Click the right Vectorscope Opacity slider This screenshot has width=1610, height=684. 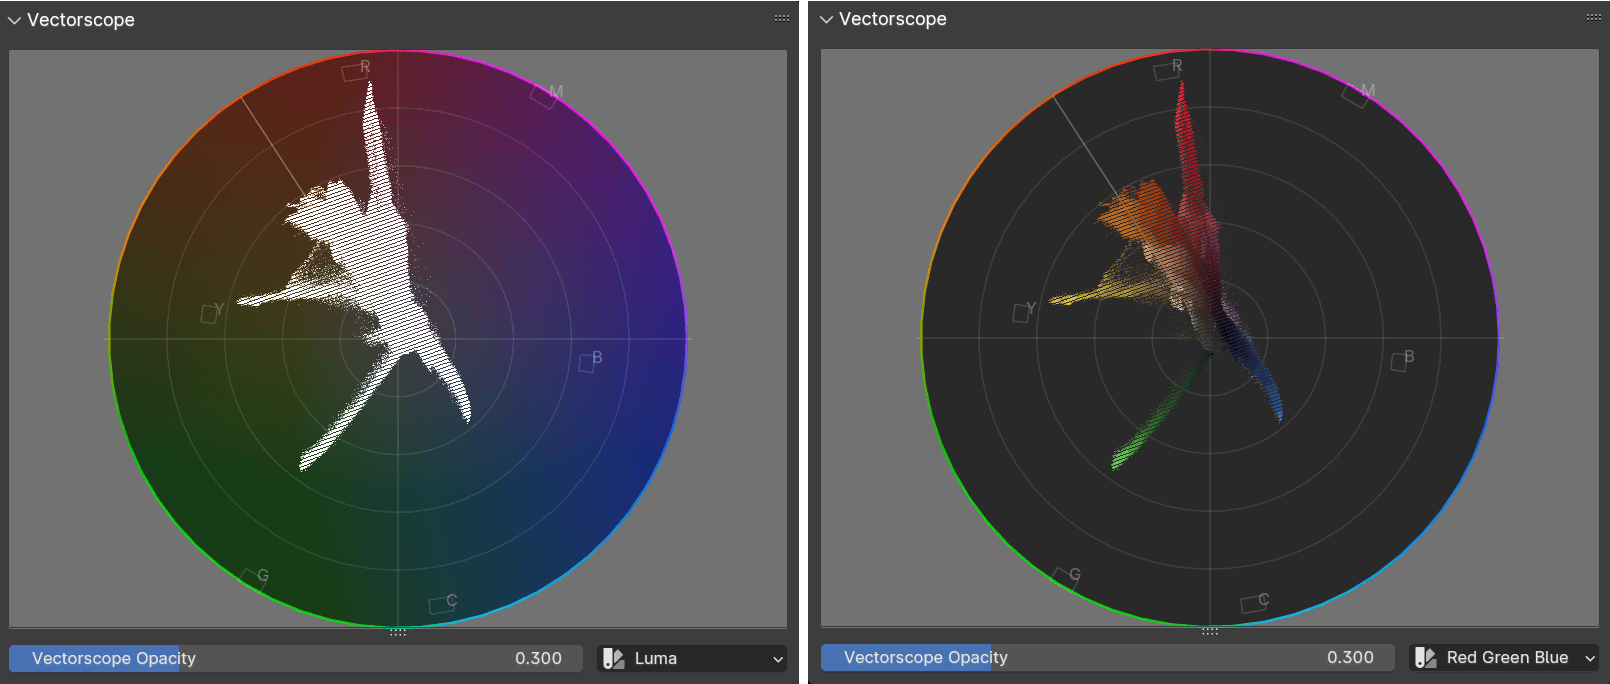tap(1108, 657)
